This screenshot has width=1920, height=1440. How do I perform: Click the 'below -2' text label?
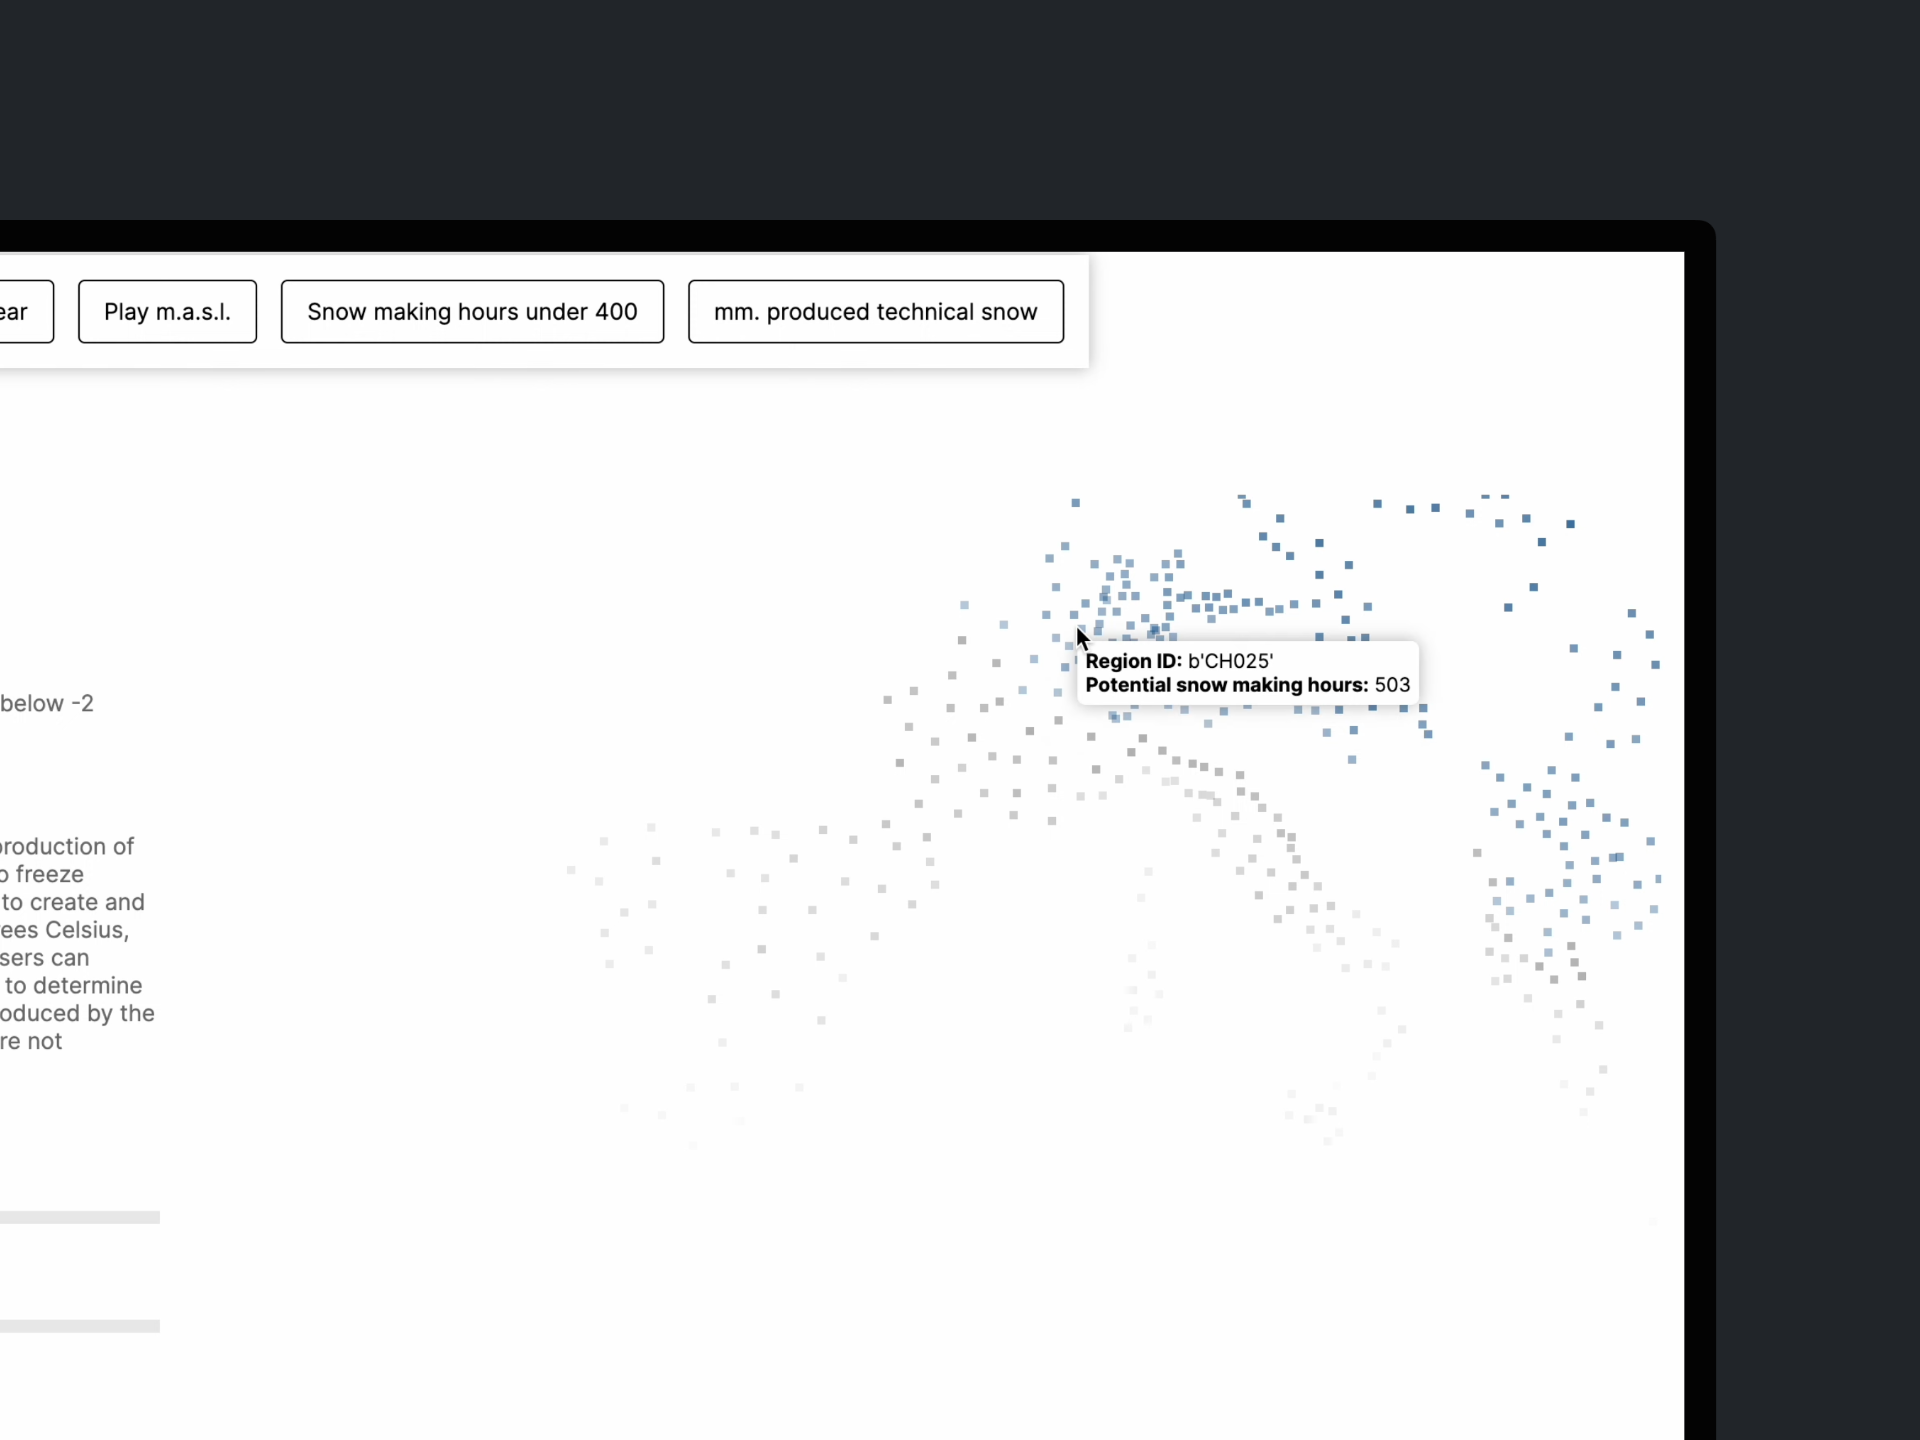click(x=47, y=703)
